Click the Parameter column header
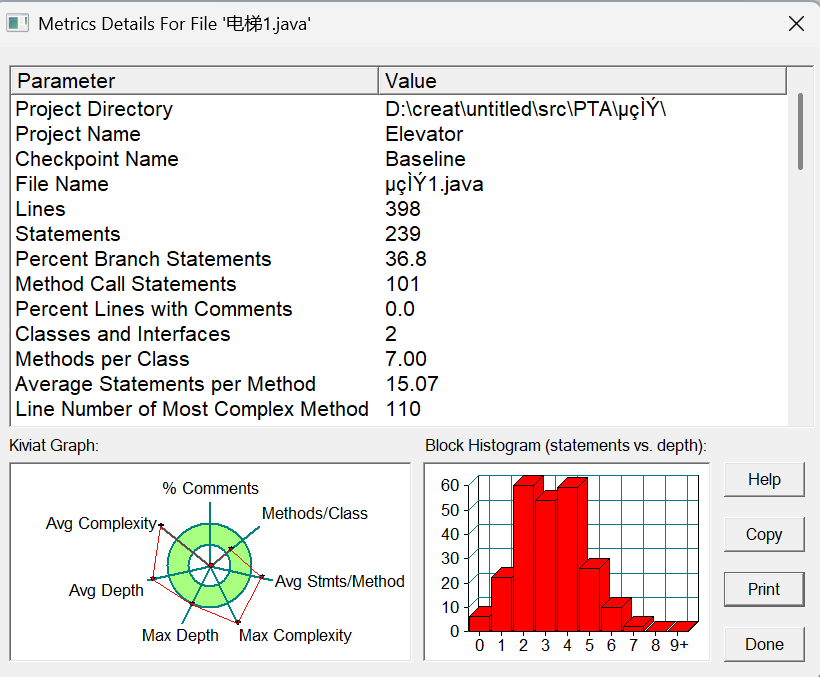The width and height of the screenshot is (820, 677). point(194,81)
